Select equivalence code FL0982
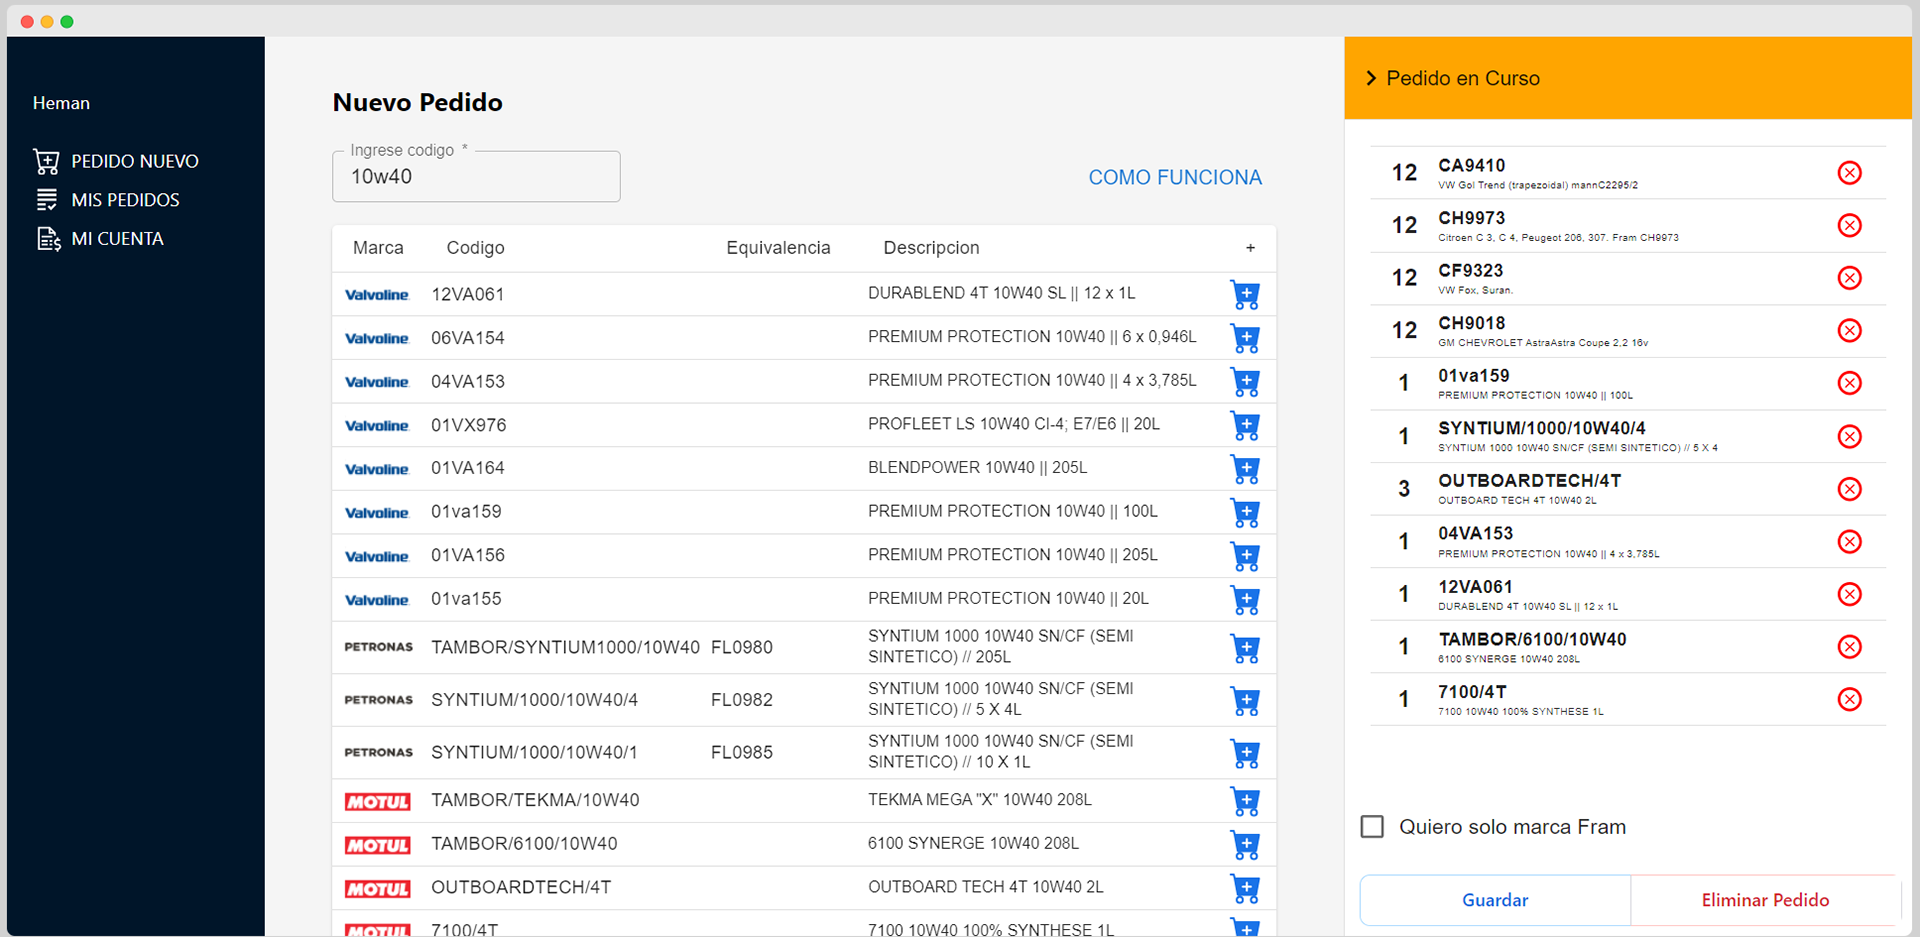 coord(742,700)
